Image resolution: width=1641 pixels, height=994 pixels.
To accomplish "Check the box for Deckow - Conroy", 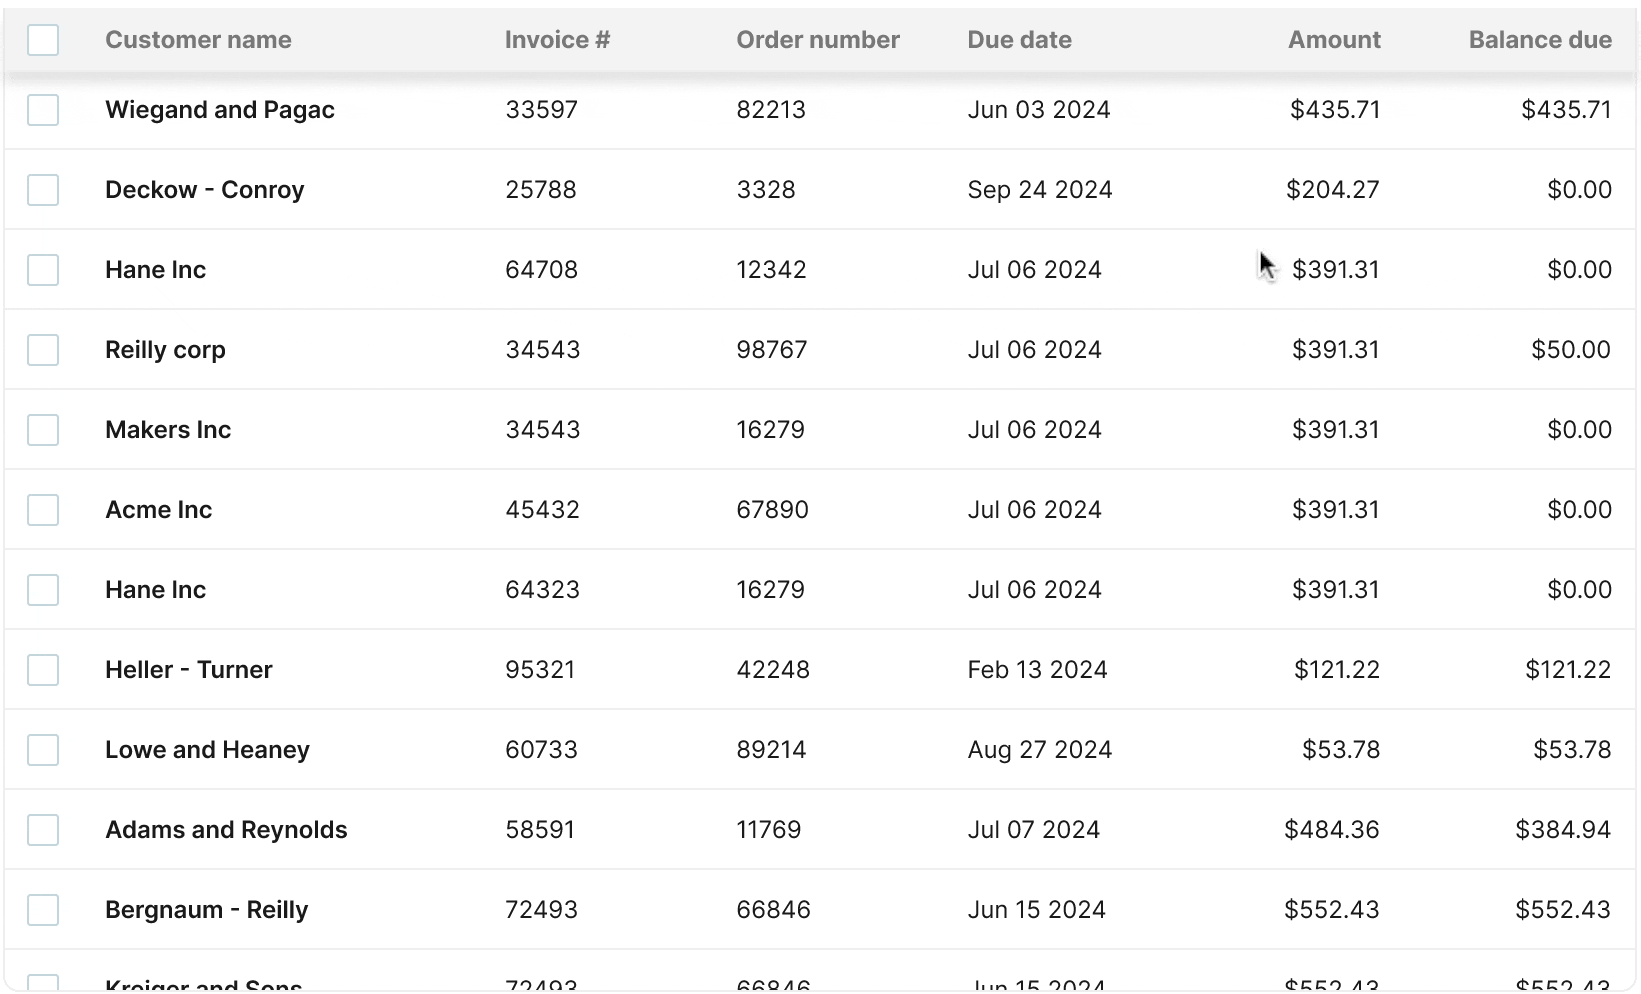I will (x=43, y=190).
